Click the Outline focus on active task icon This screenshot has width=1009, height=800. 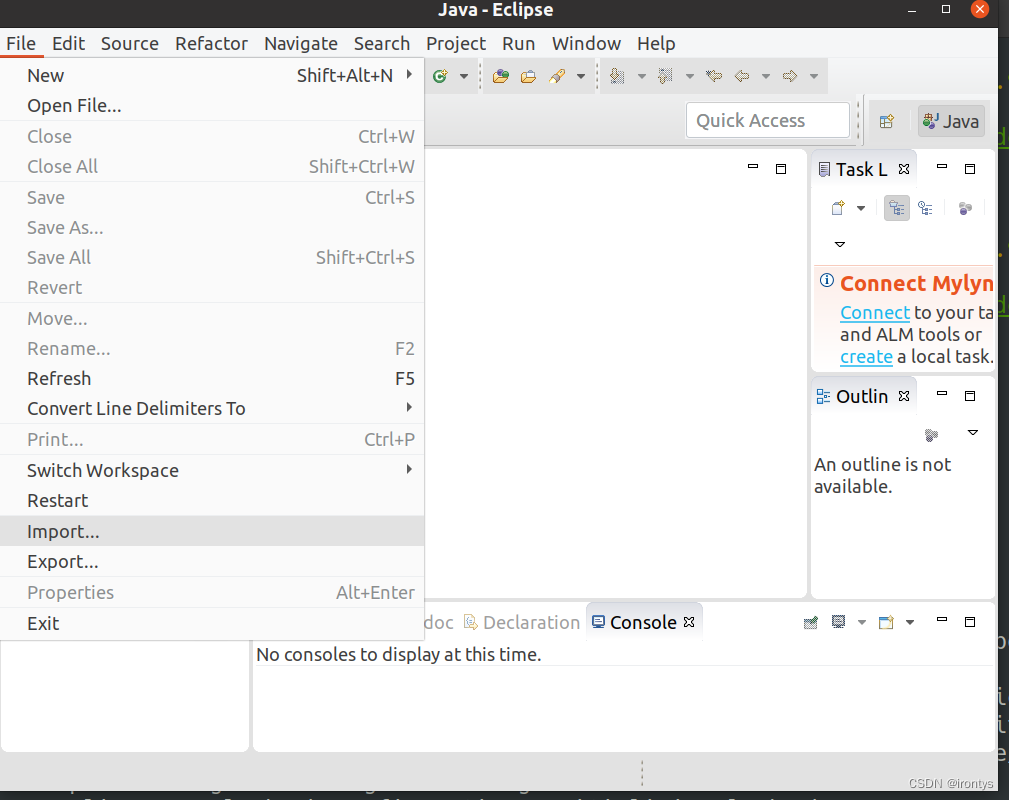coord(931,435)
